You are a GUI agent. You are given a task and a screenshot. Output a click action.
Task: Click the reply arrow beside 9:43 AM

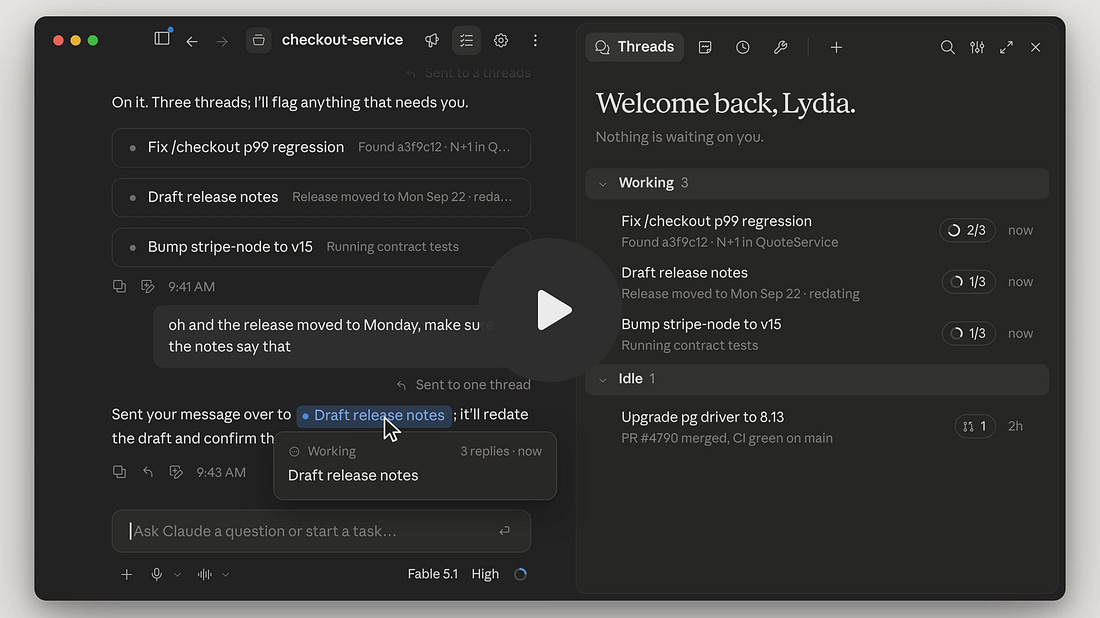coord(147,472)
